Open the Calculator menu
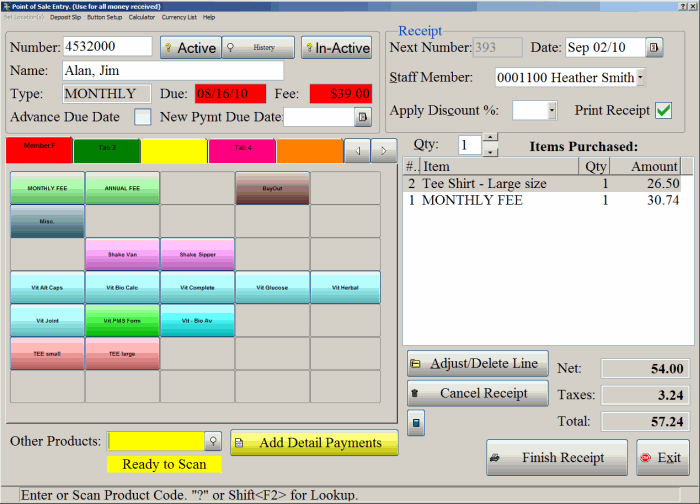 click(142, 17)
